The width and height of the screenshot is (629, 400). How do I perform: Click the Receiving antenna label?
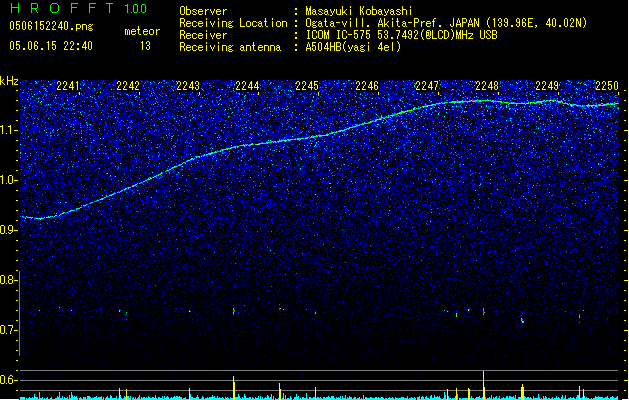pyautogui.click(x=230, y=47)
